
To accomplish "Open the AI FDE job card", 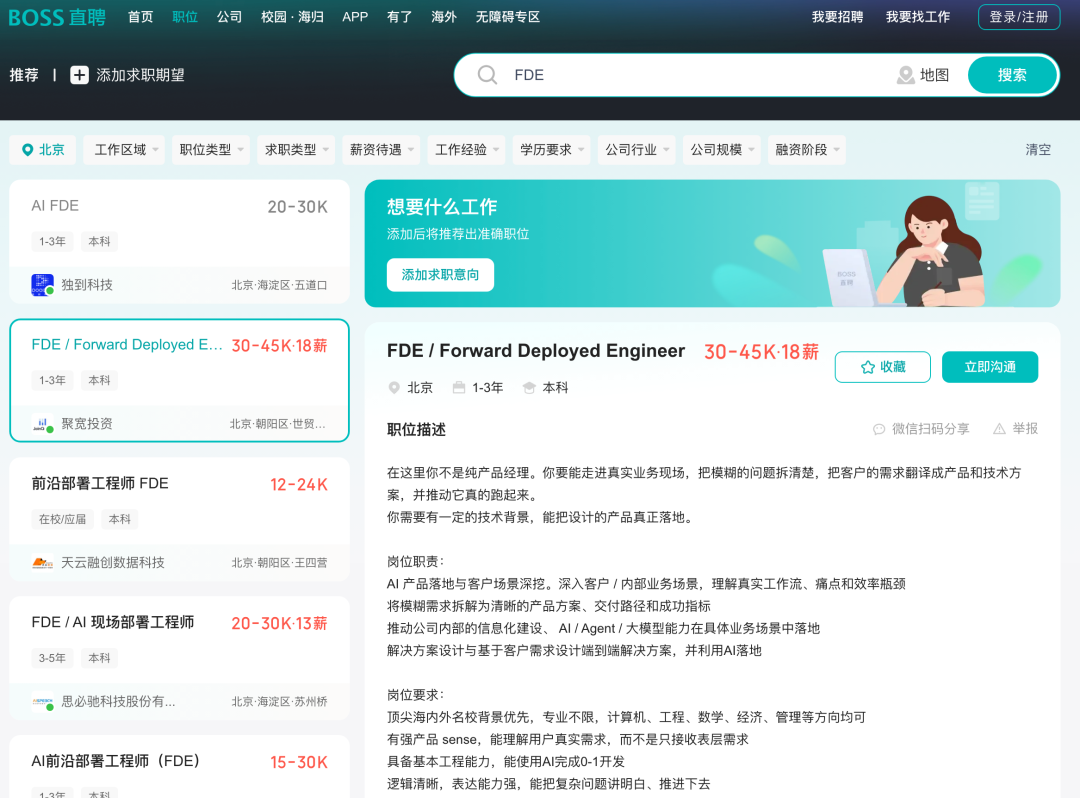I will 179,241.
